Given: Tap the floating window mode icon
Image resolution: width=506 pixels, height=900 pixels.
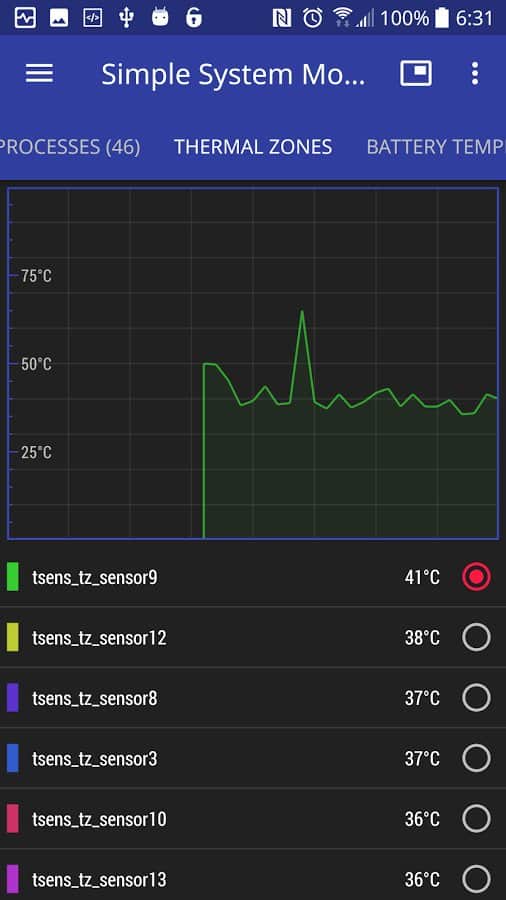Looking at the screenshot, I should coord(416,73).
